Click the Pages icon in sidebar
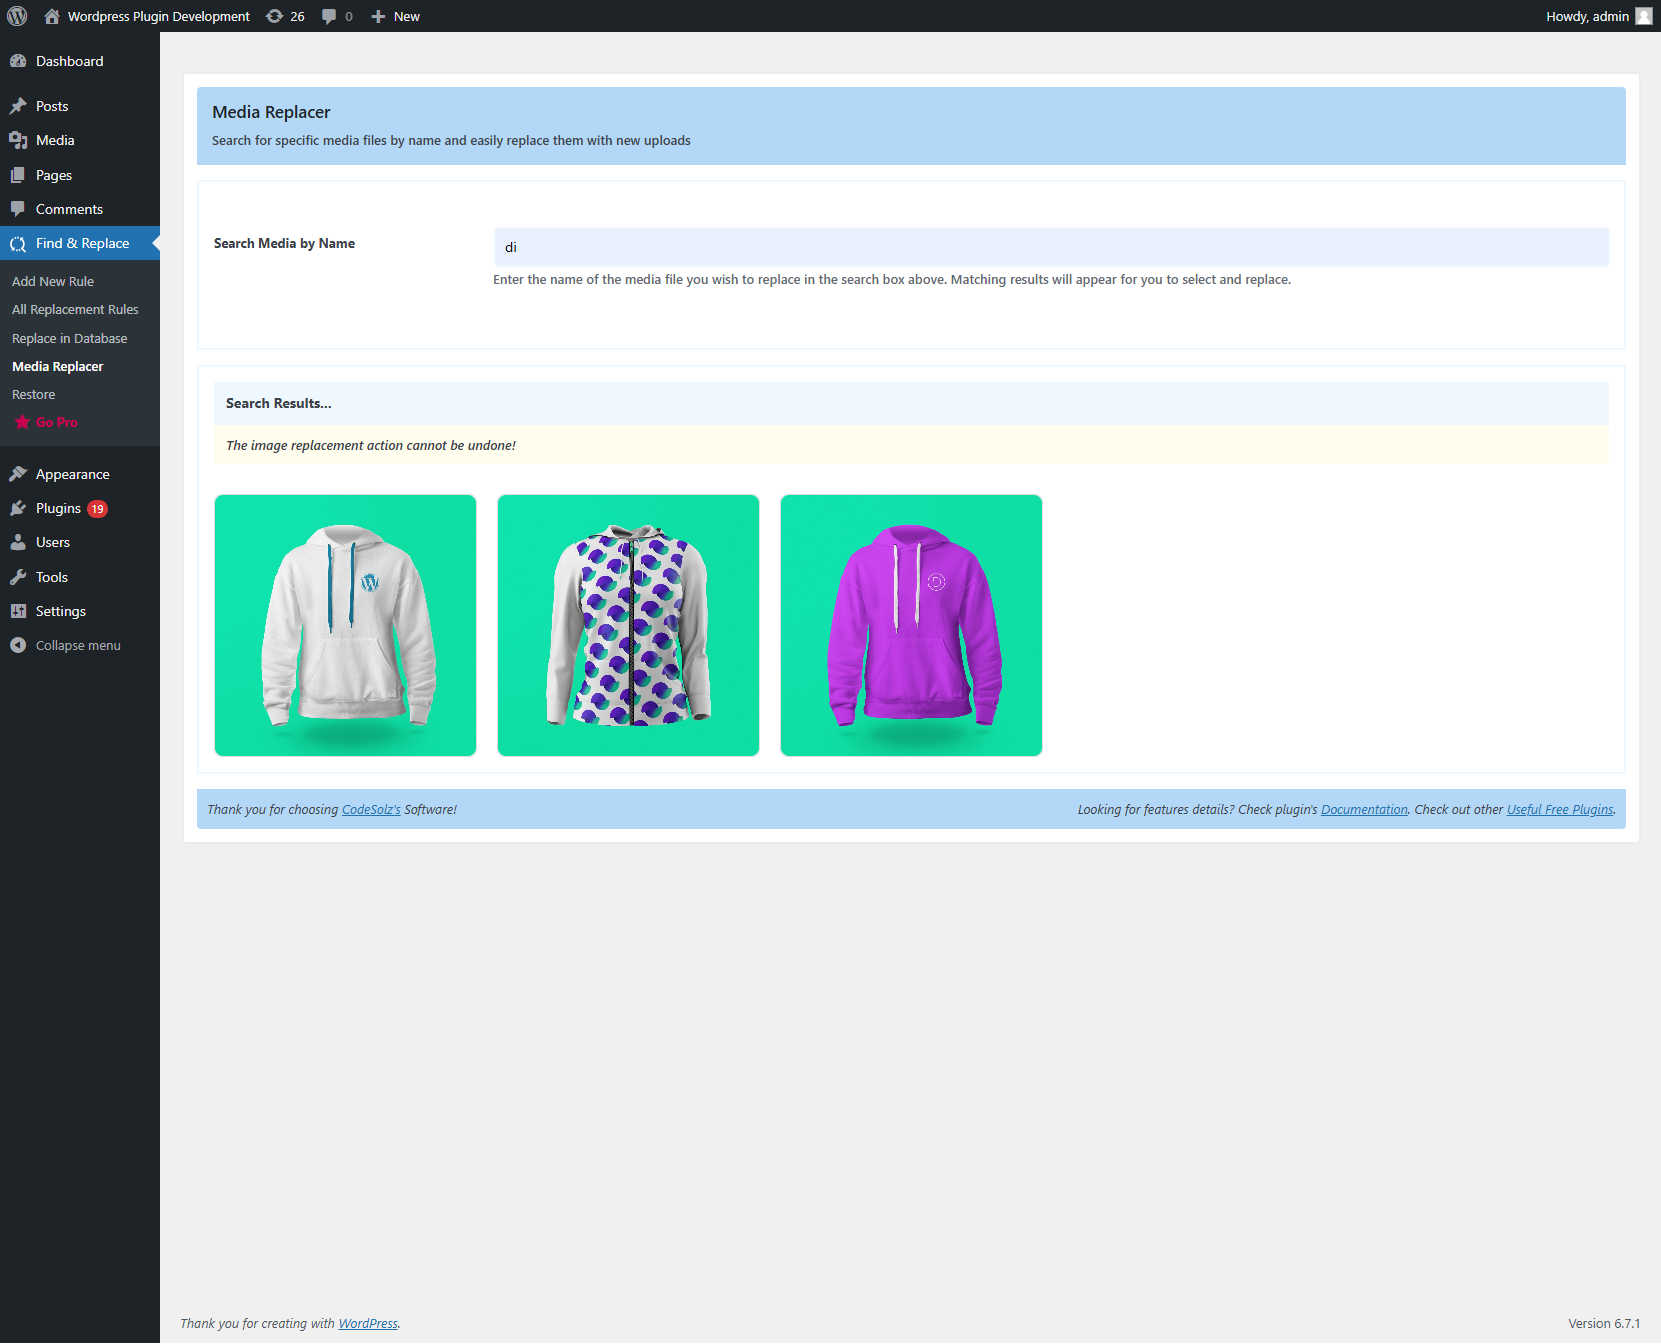This screenshot has height=1344, width=1661. pyautogui.click(x=18, y=175)
